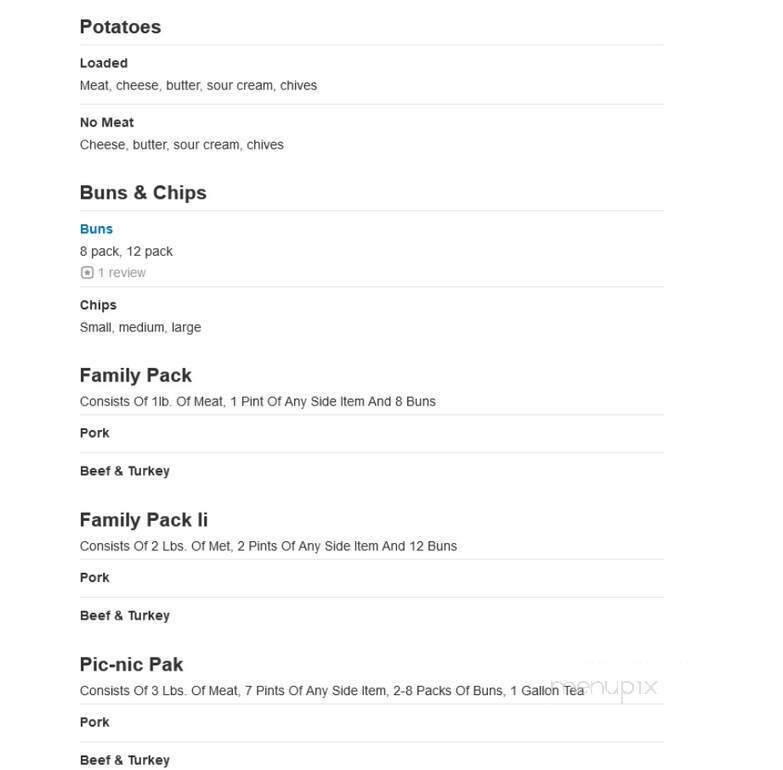783x770 pixels.
Task: Click the Family Pack Ii heading
Action: [x=144, y=520]
